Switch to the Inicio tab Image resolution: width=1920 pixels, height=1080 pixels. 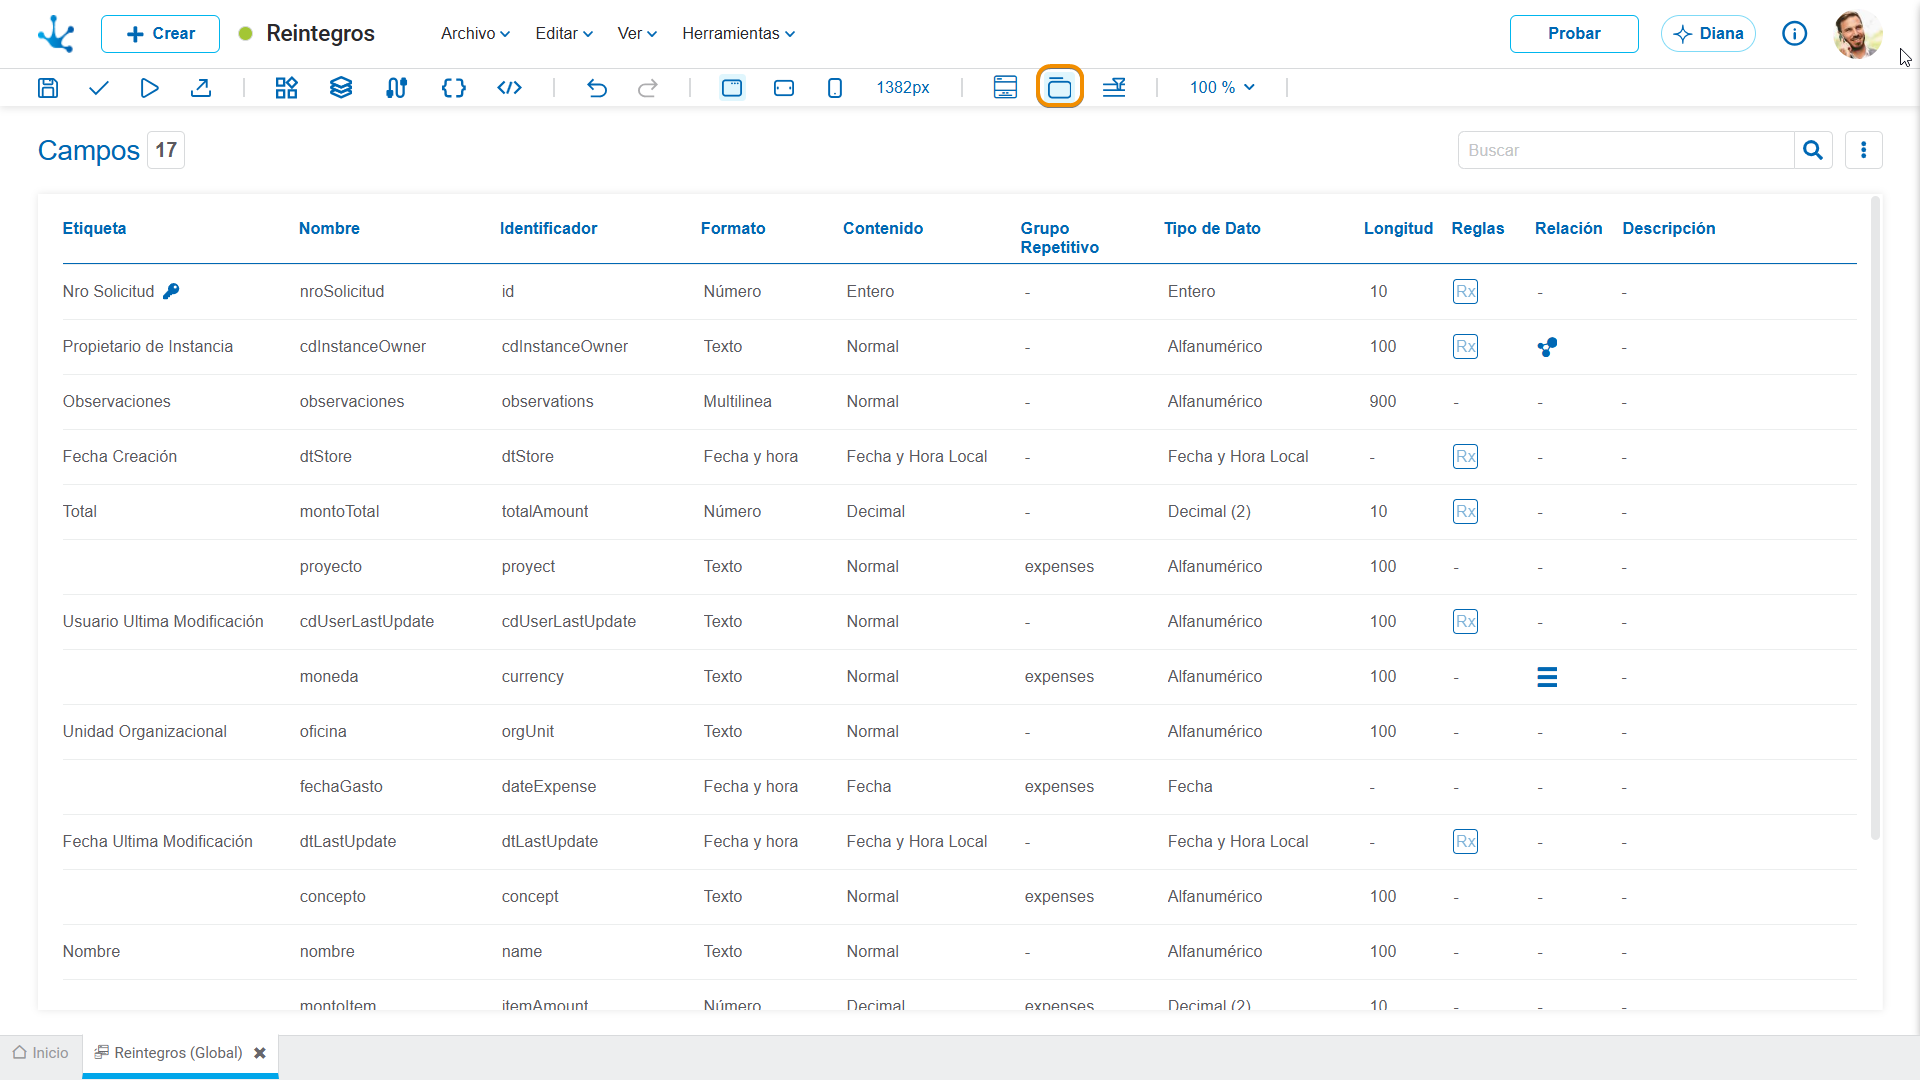pyautogui.click(x=41, y=1053)
